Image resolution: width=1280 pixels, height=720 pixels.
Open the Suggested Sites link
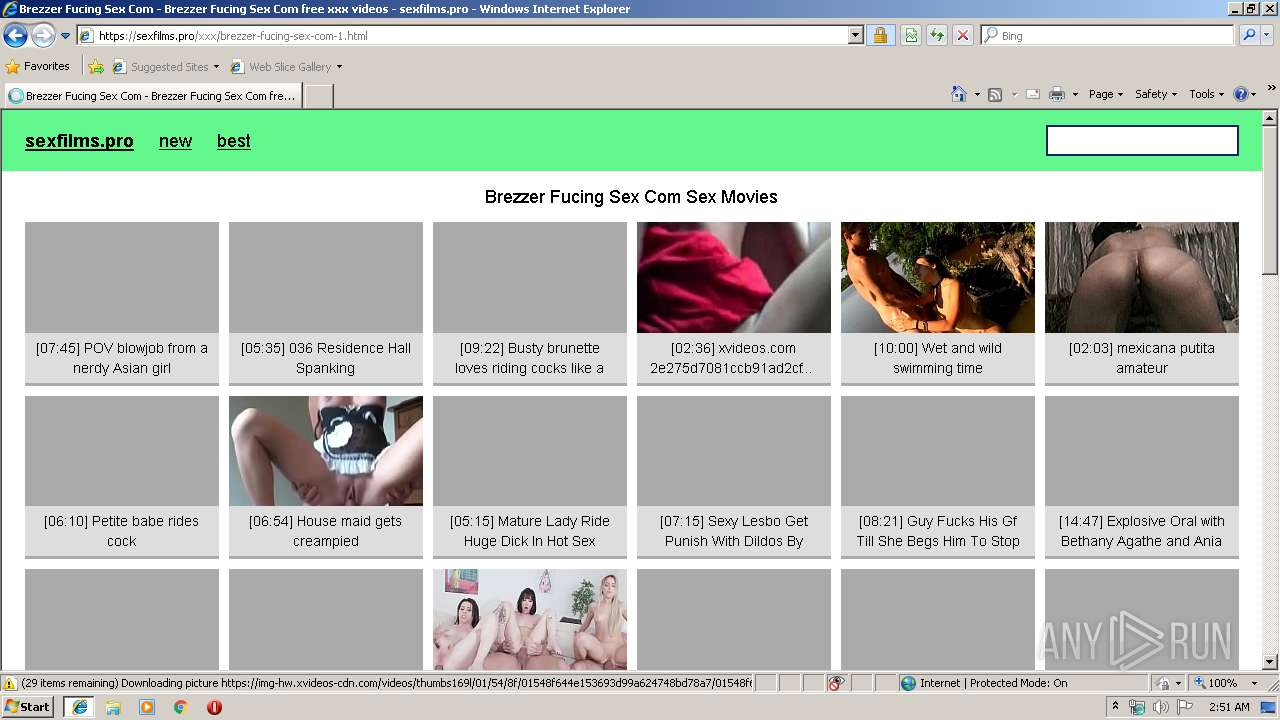click(x=165, y=67)
